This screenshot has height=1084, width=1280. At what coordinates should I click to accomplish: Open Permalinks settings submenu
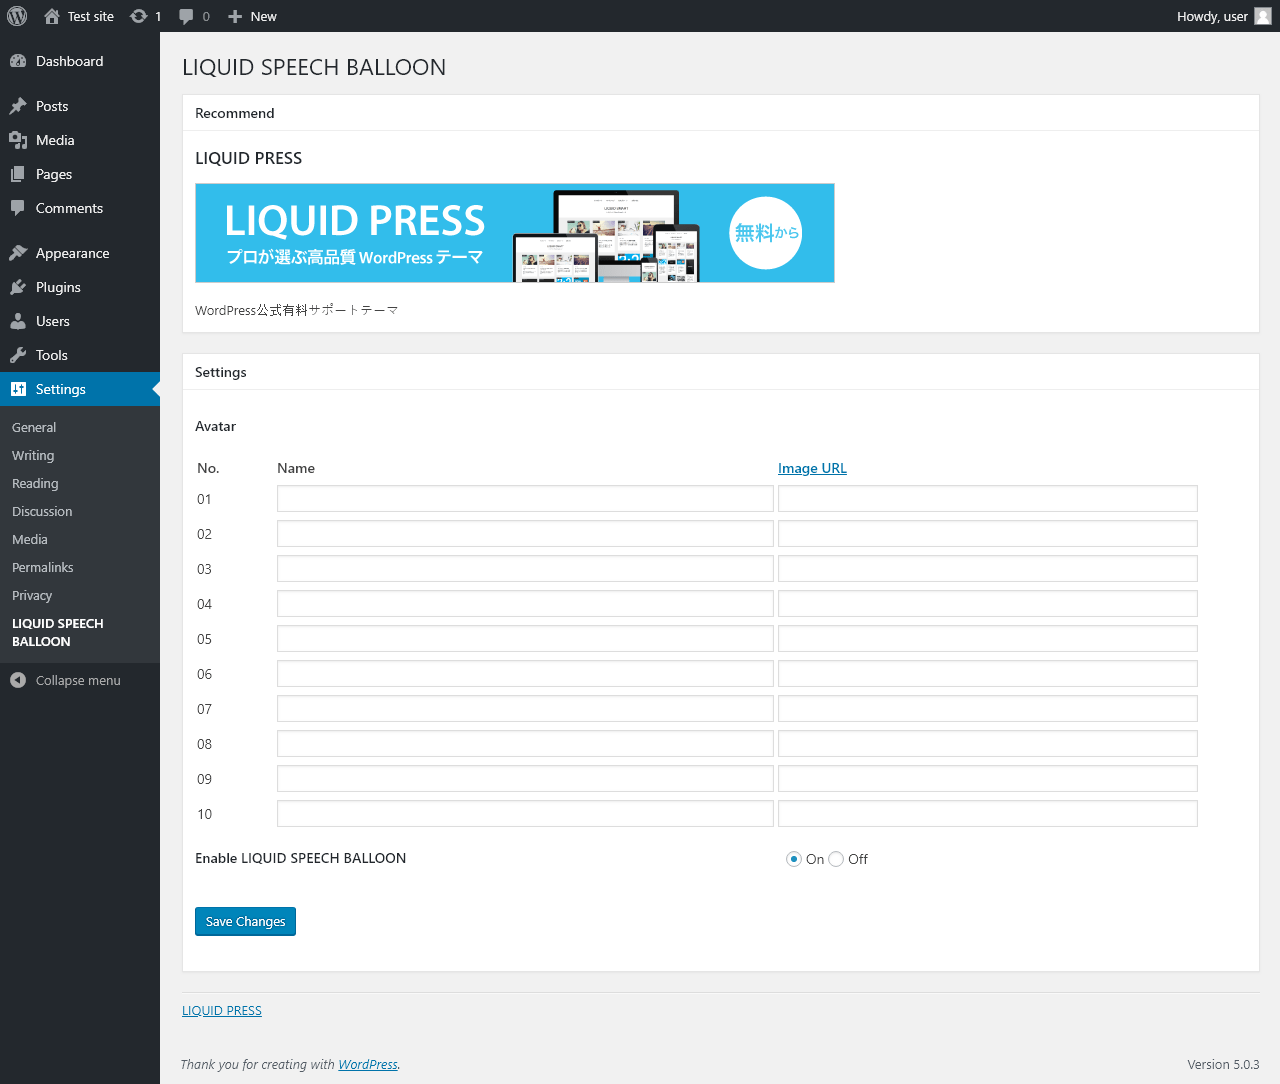tap(43, 567)
